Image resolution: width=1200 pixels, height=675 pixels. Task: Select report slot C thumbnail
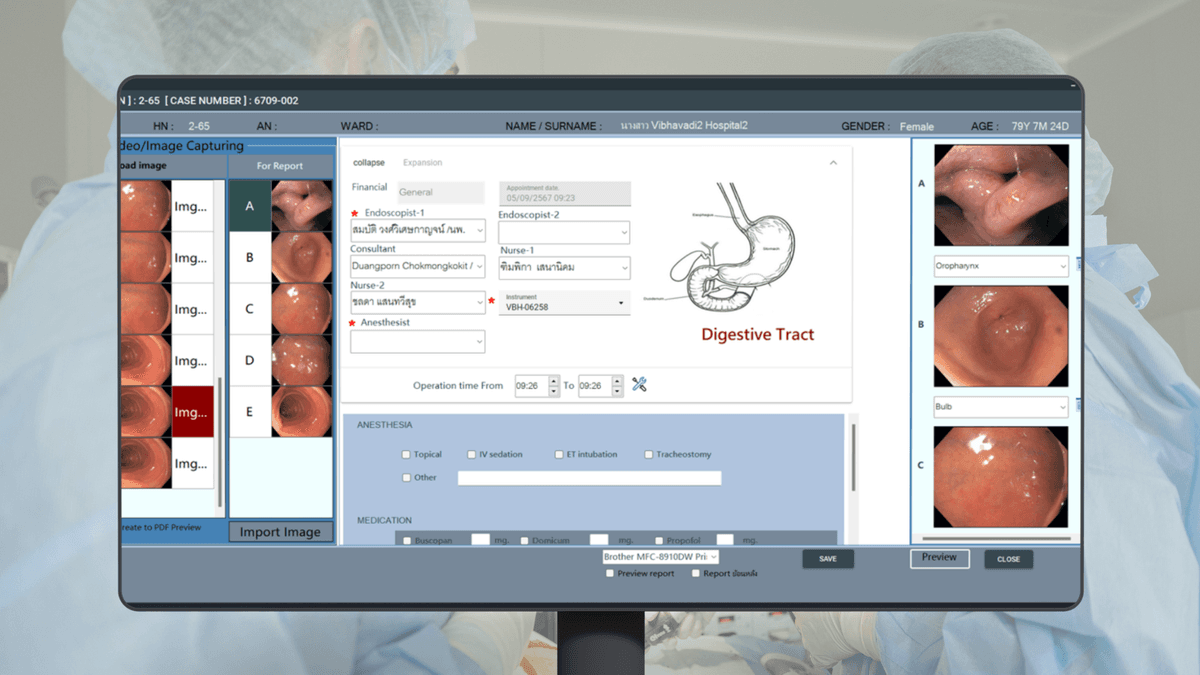pyautogui.click(x=301, y=309)
